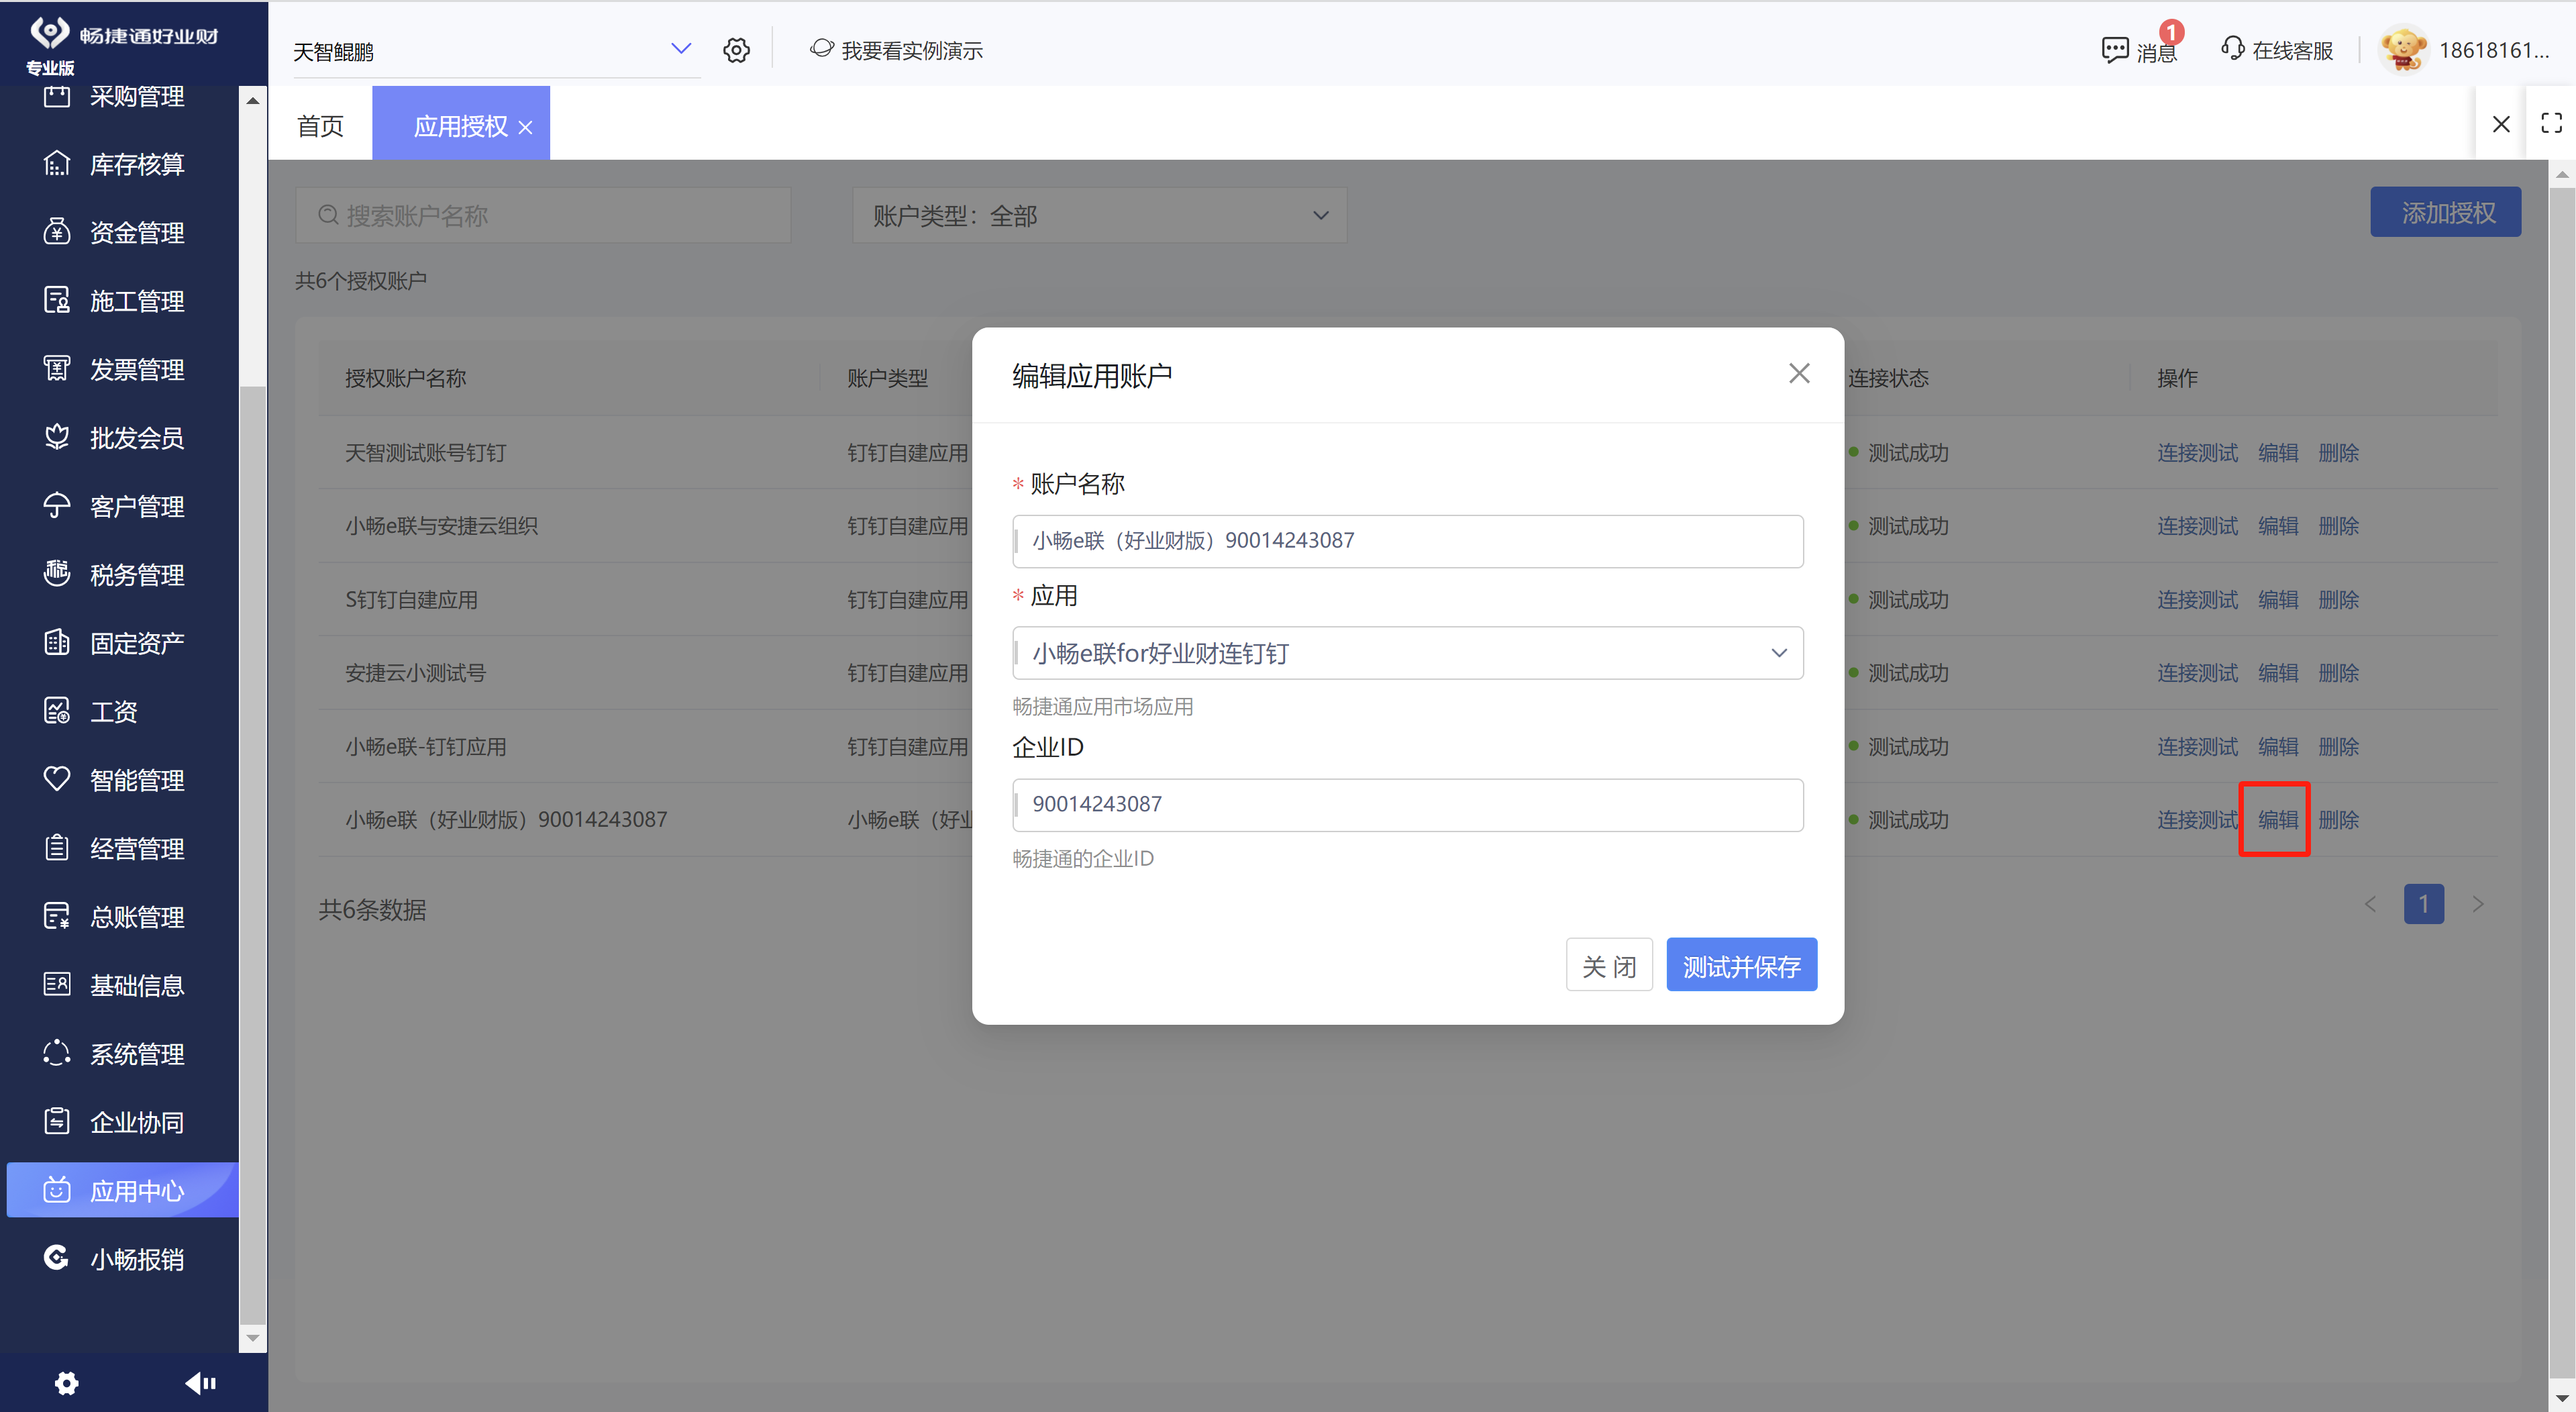The width and height of the screenshot is (2576, 1412).
Task: Open 企业协同 sidebar icon
Action: (x=57, y=1122)
